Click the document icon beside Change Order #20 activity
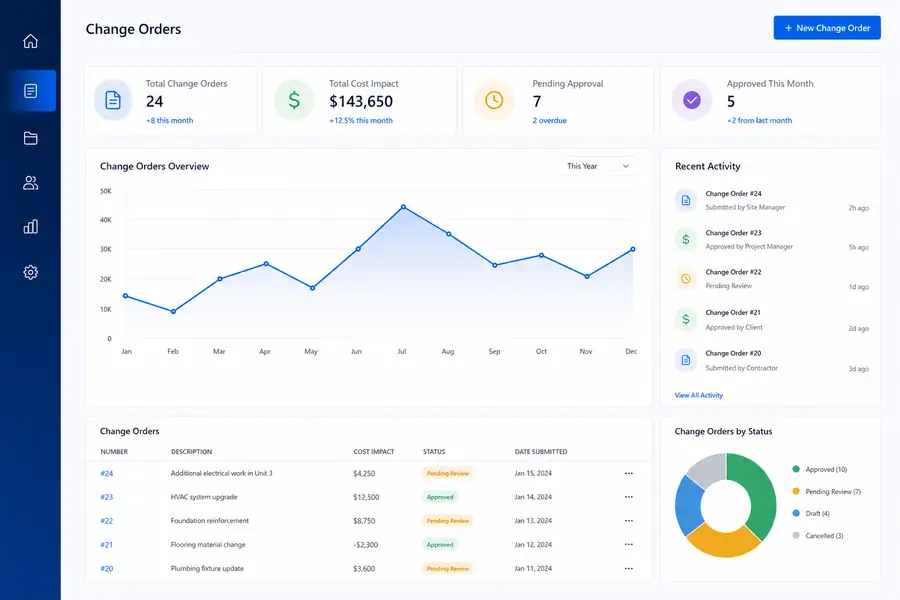Viewport: 900px width, 600px height. click(x=685, y=360)
